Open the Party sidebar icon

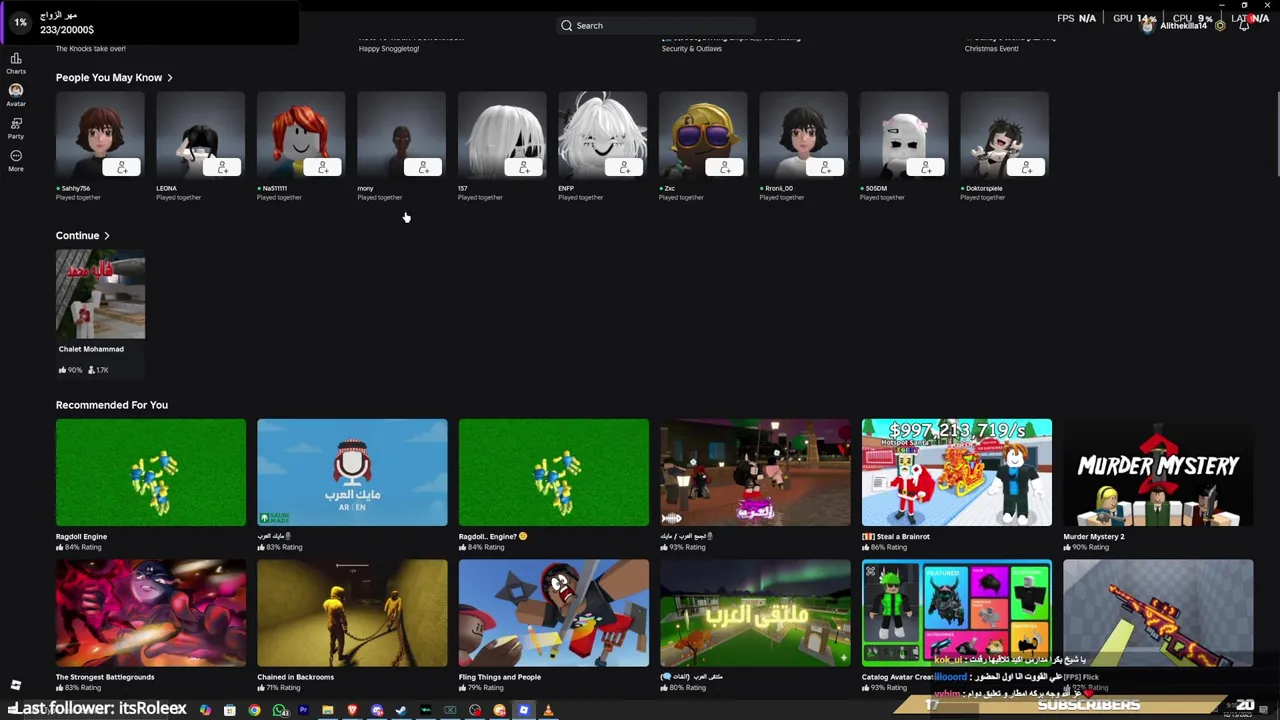[x=16, y=127]
